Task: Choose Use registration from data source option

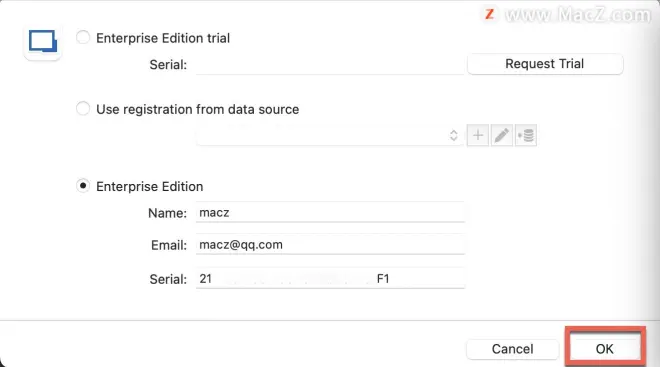Action: tap(83, 108)
